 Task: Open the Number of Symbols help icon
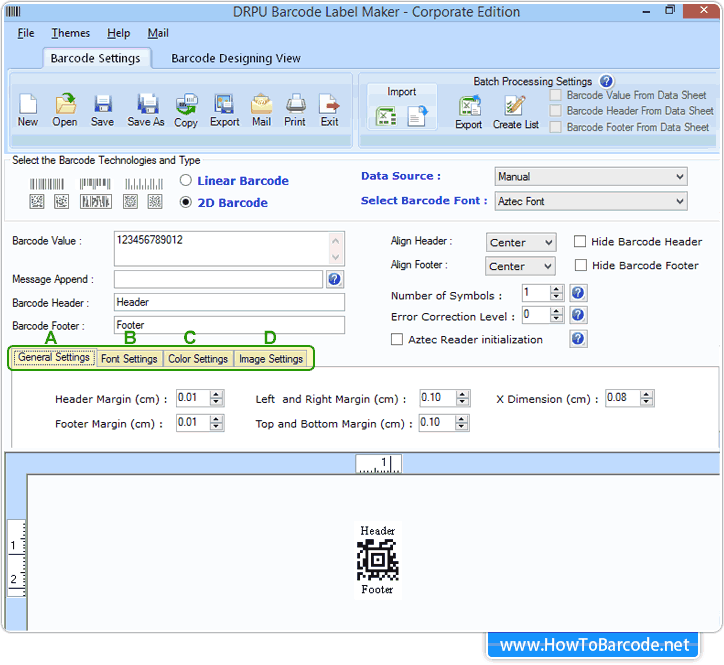tap(578, 293)
